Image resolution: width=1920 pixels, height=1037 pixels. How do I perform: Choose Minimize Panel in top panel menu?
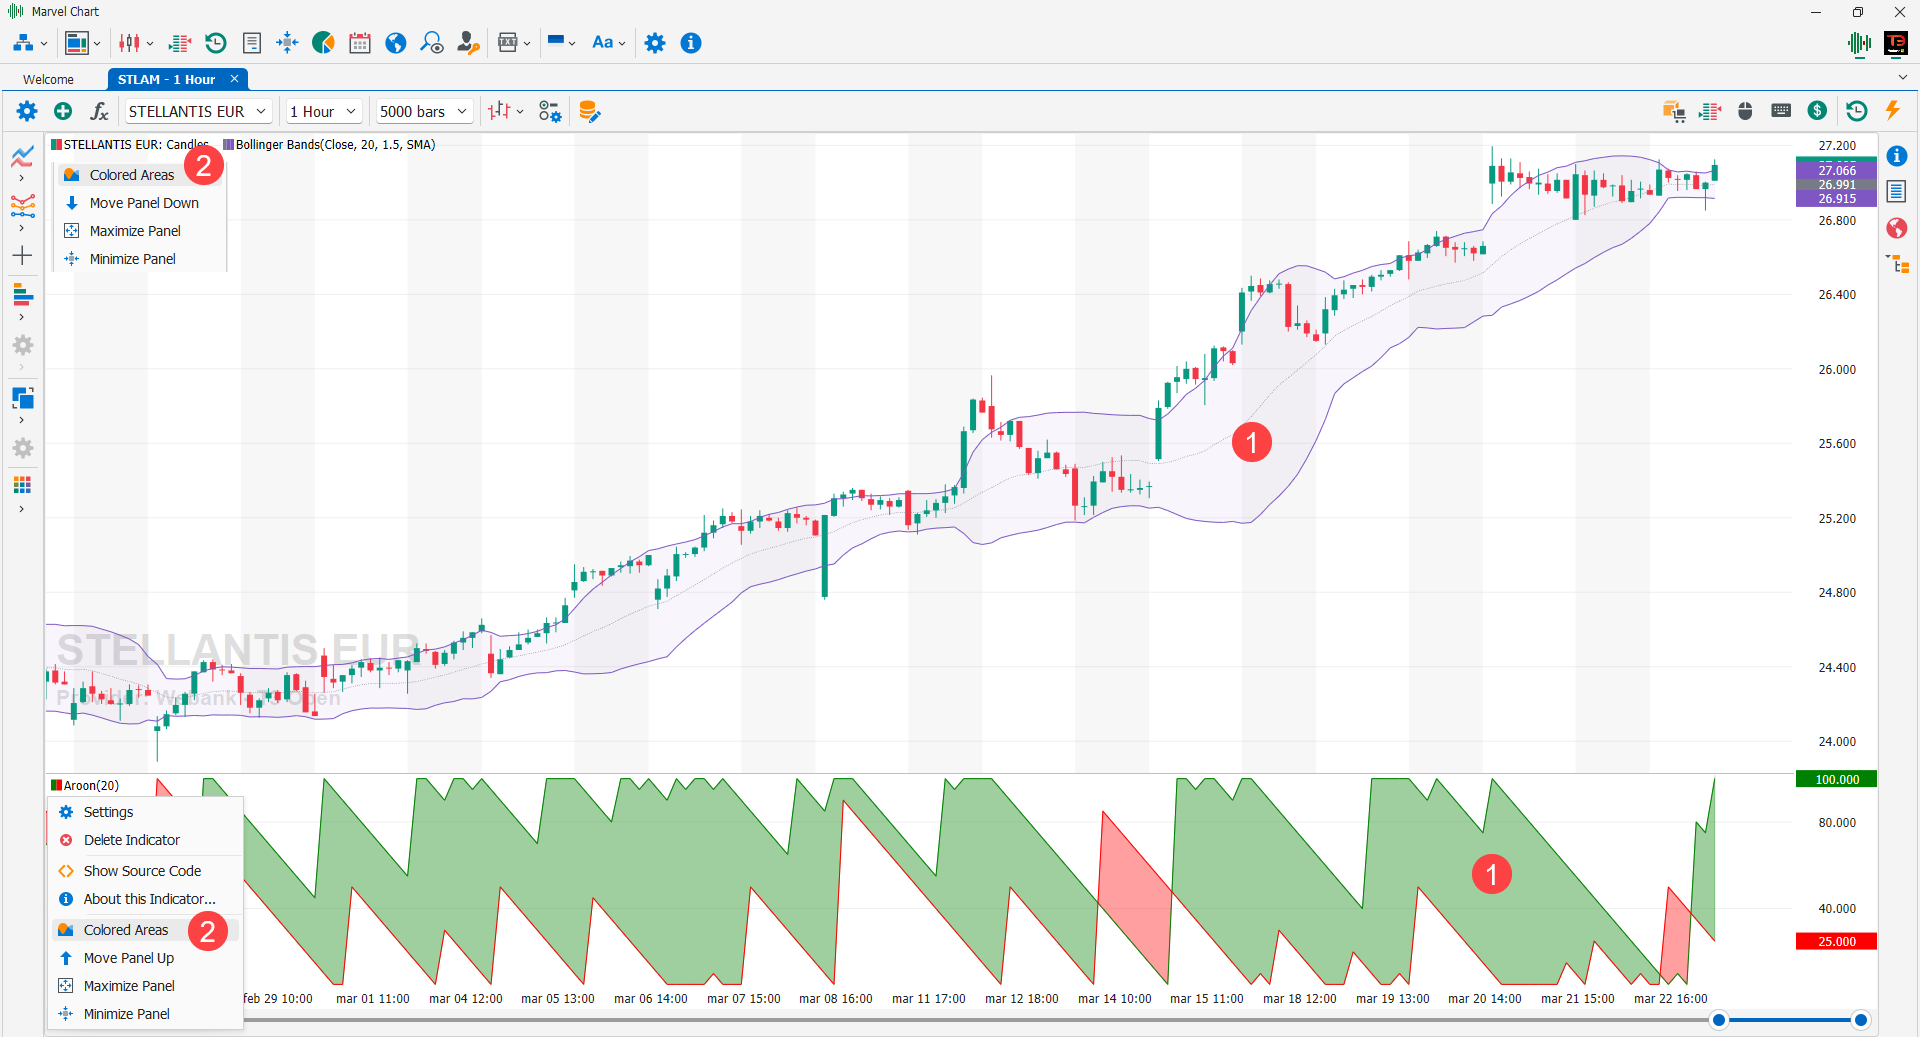(140, 259)
